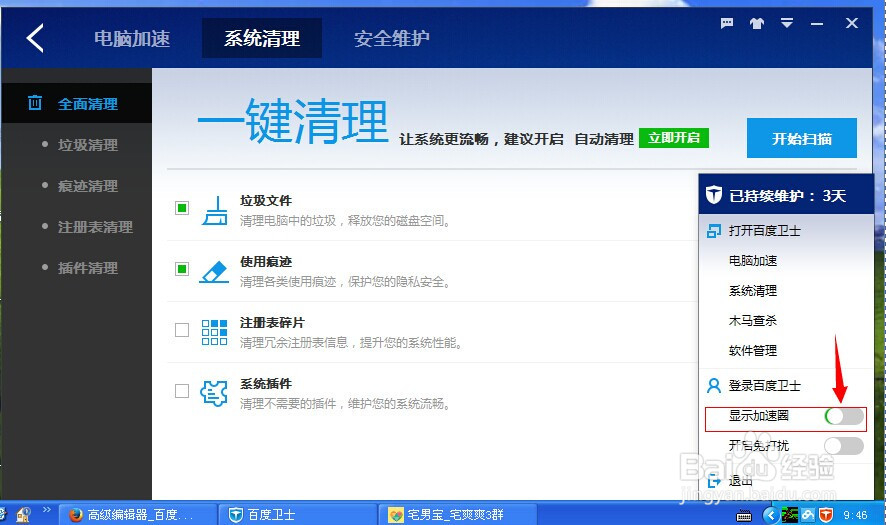Click the shield icon on 百度卫士 taskbar button

tap(236, 515)
